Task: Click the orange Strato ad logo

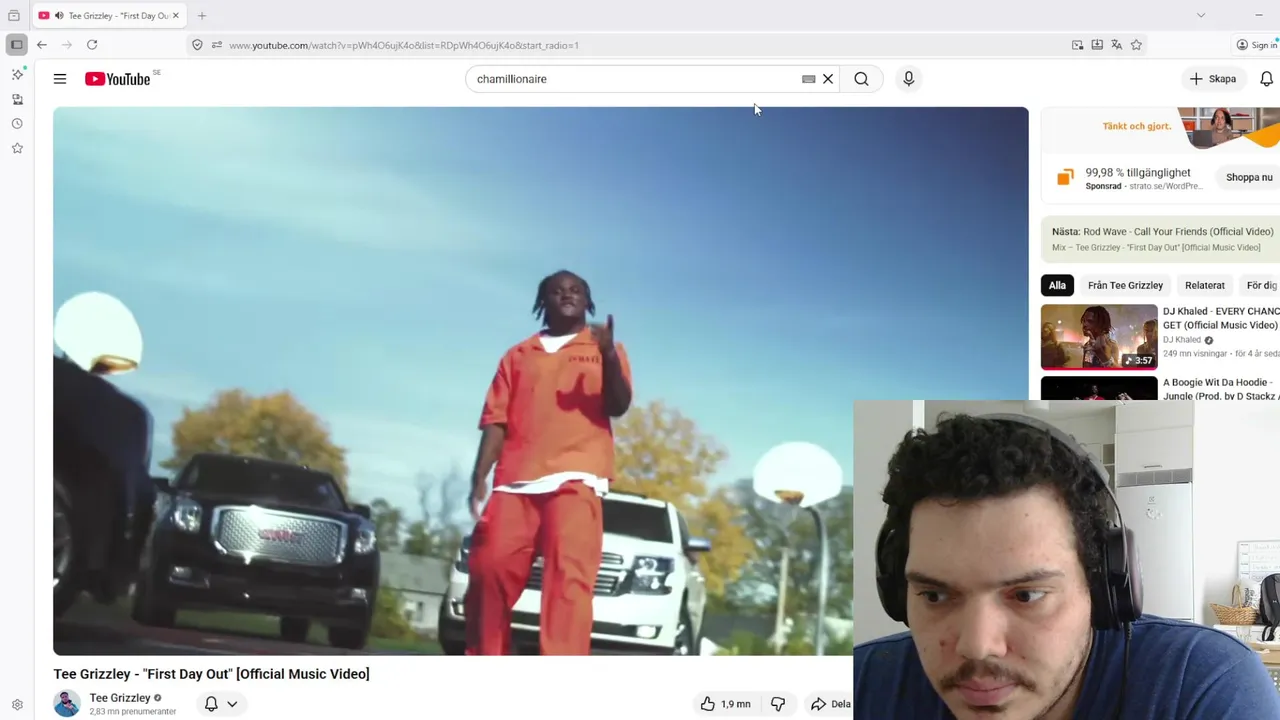Action: point(1065,177)
